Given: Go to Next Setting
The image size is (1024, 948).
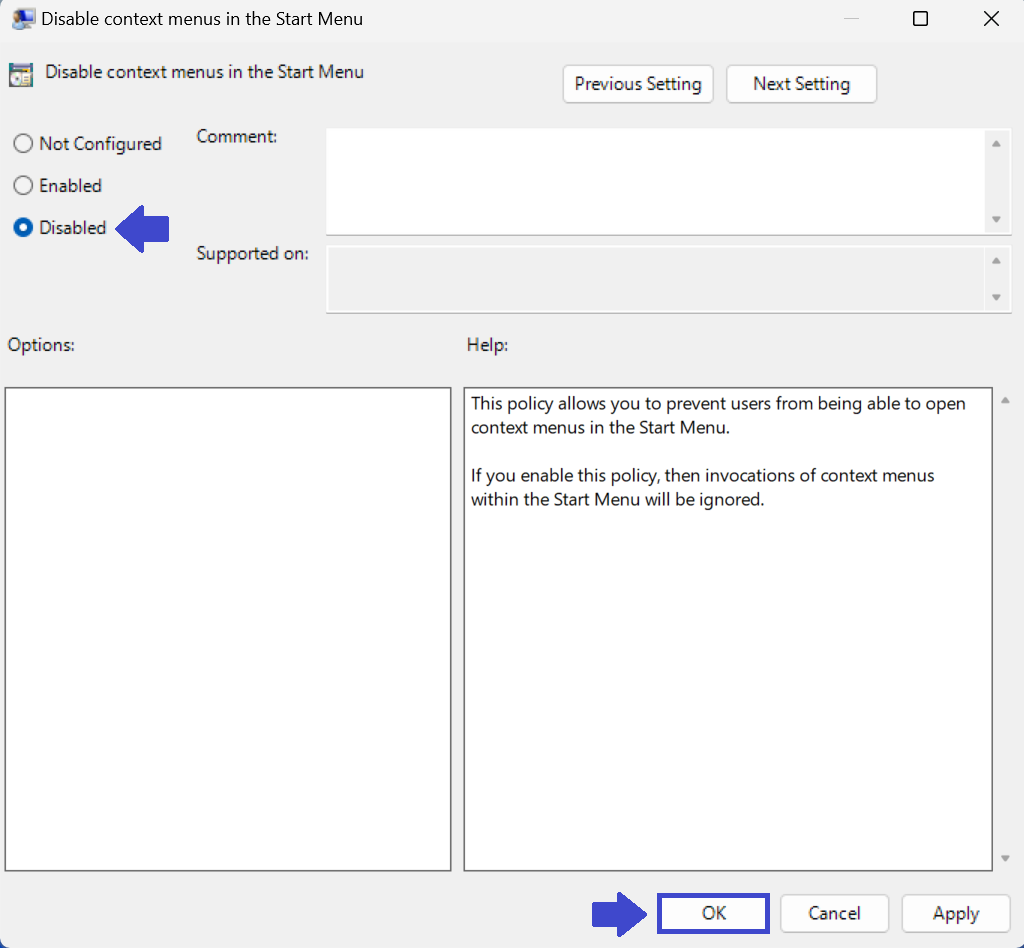Looking at the screenshot, I should coord(801,84).
